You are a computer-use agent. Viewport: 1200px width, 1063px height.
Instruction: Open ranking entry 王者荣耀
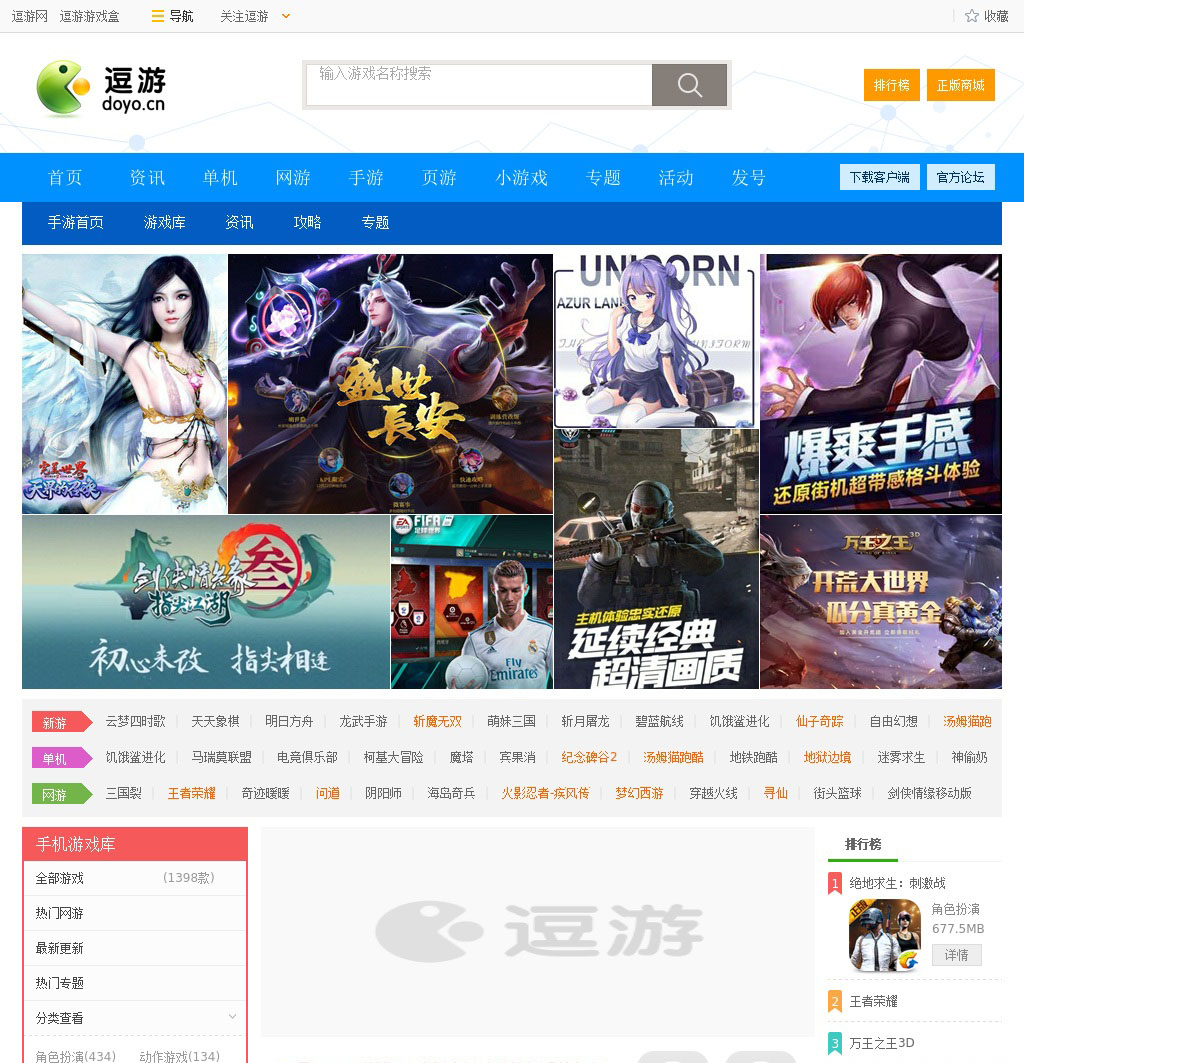tap(873, 1001)
